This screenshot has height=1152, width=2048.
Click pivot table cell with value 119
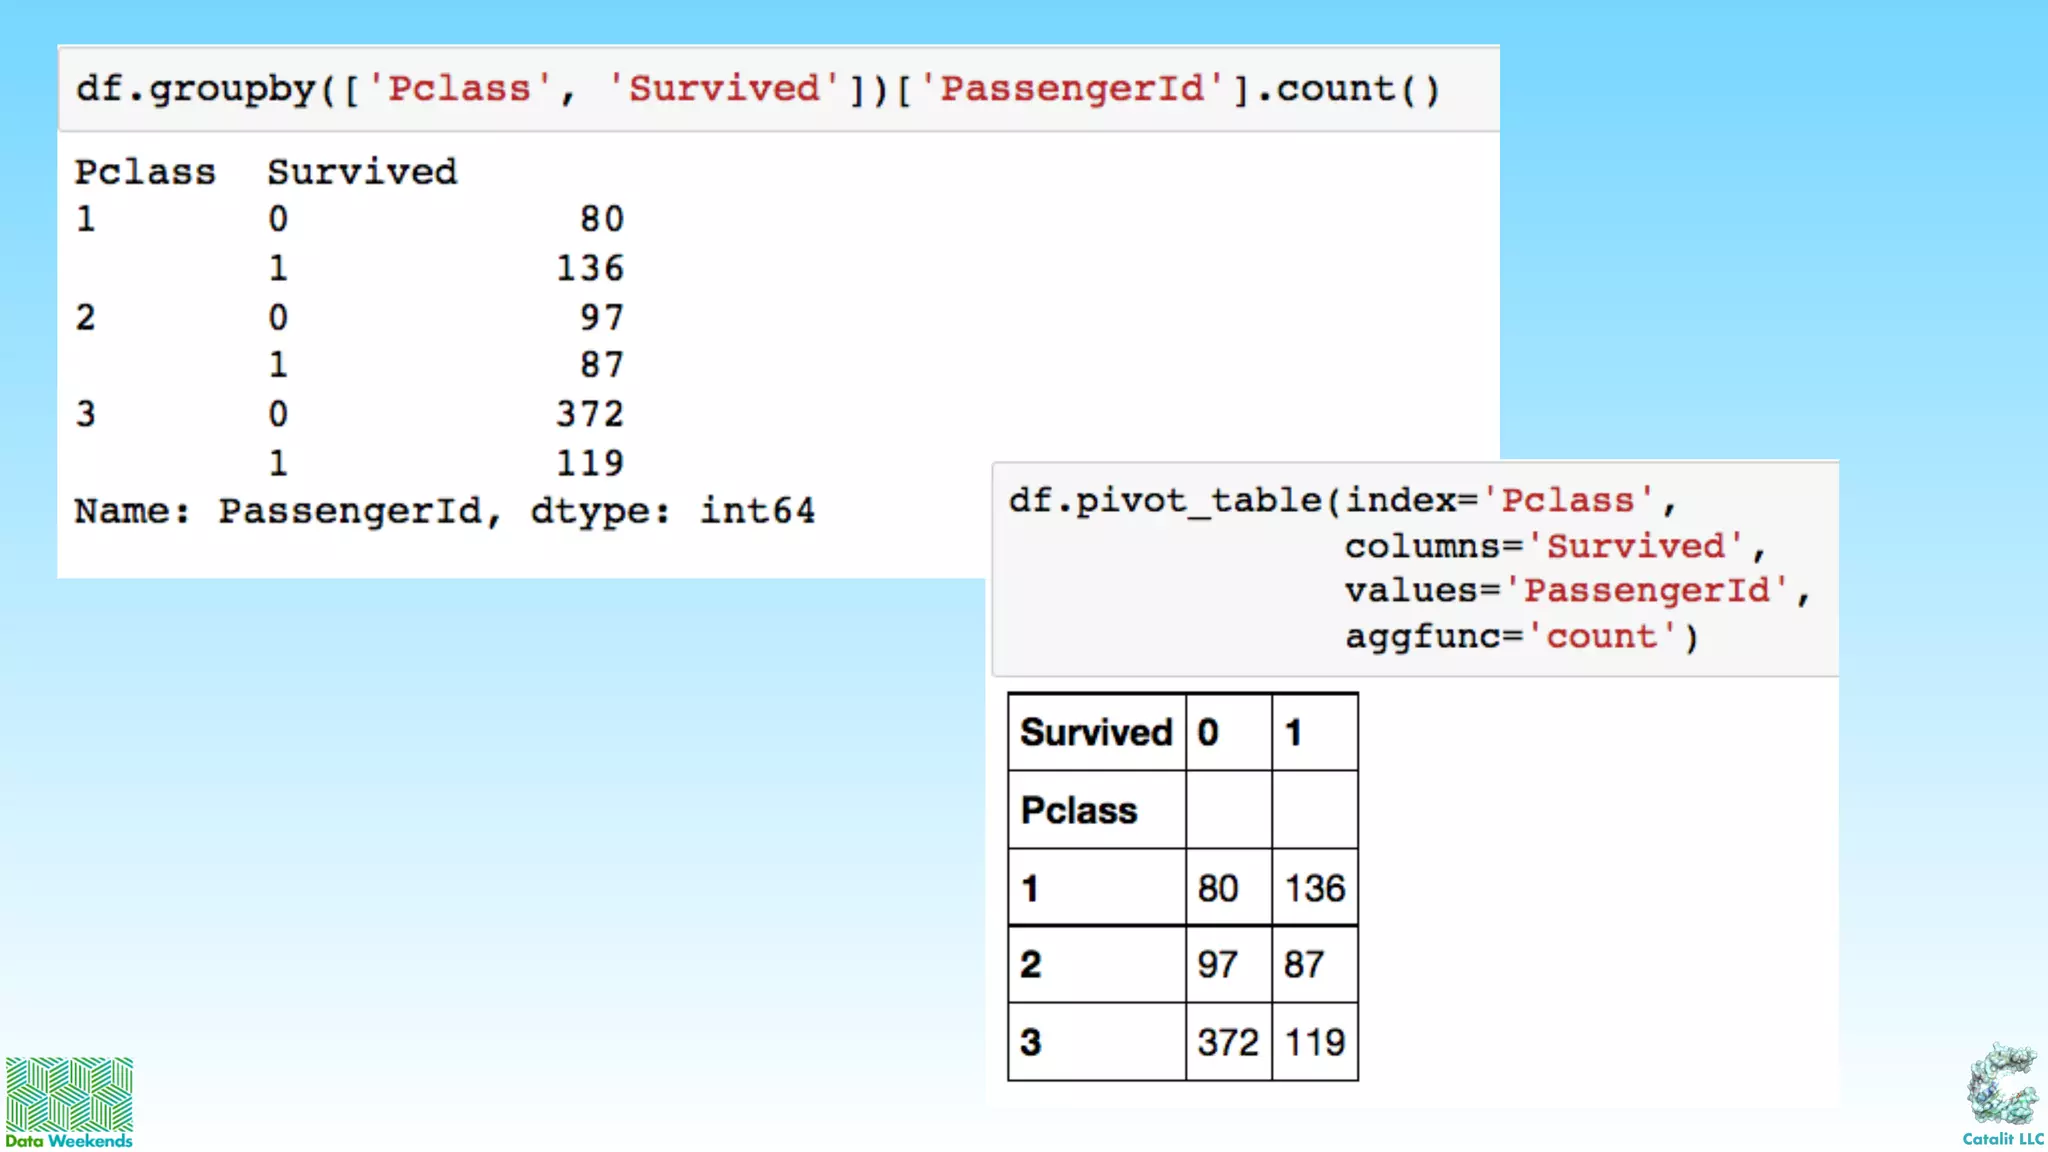pos(1314,1042)
